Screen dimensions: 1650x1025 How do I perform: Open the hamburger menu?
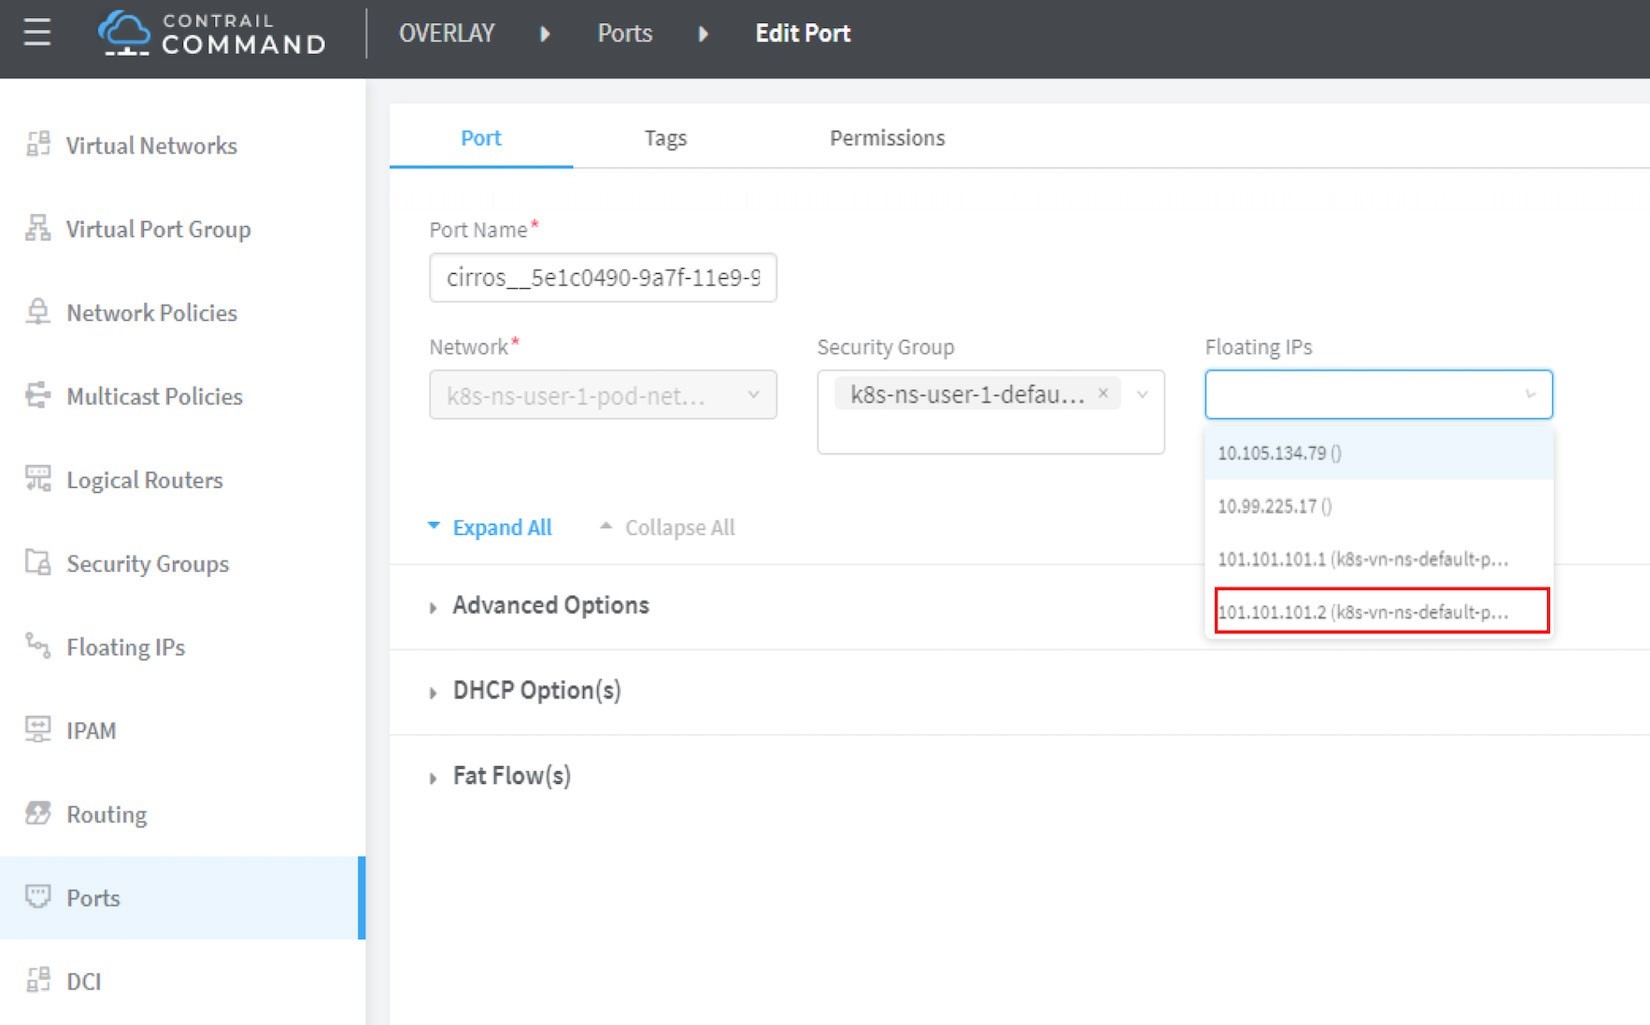point(37,33)
